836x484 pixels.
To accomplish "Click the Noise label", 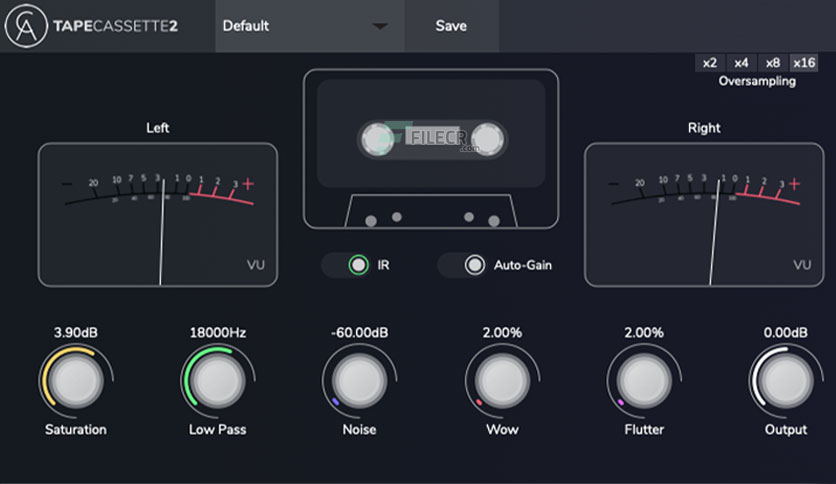I will (359, 430).
